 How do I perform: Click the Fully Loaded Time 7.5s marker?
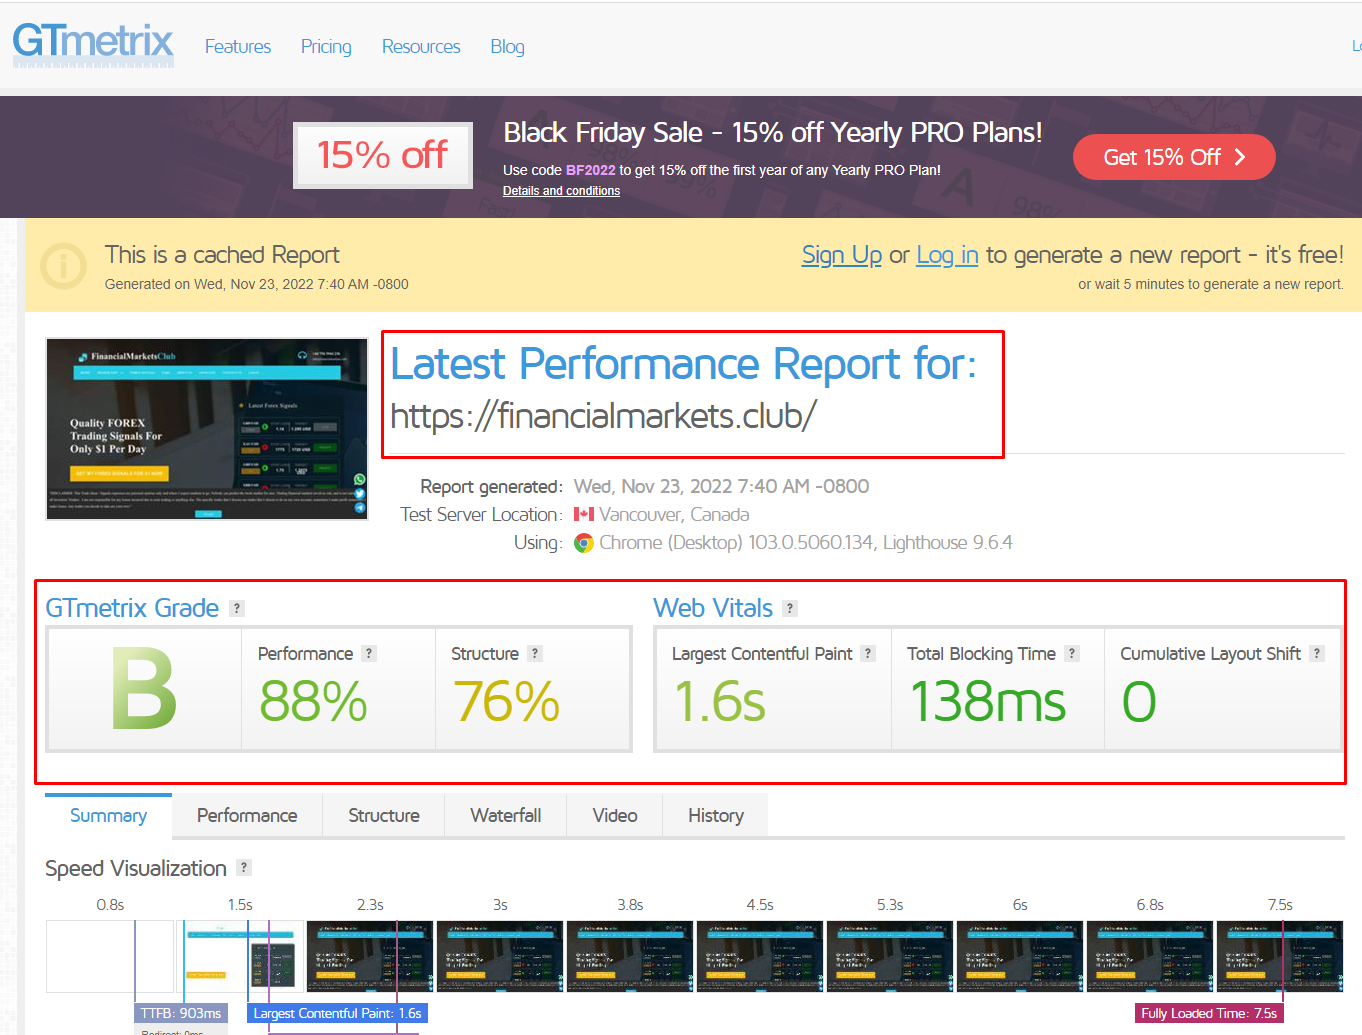pyautogui.click(x=1208, y=1013)
